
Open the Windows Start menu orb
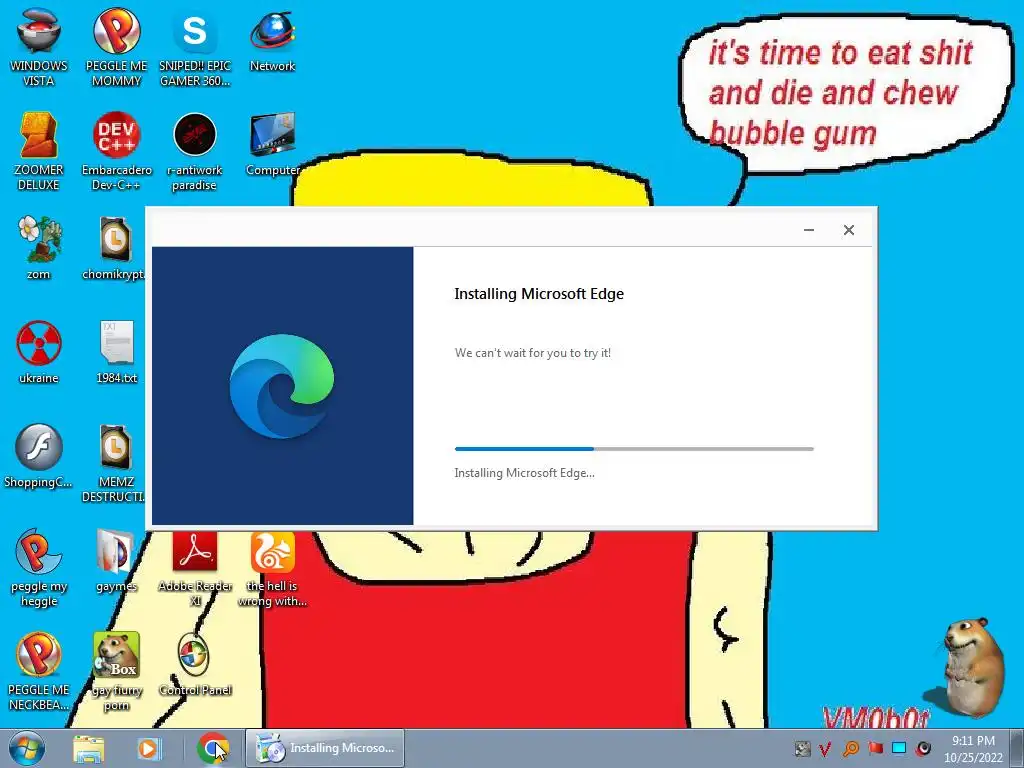point(27,748)
